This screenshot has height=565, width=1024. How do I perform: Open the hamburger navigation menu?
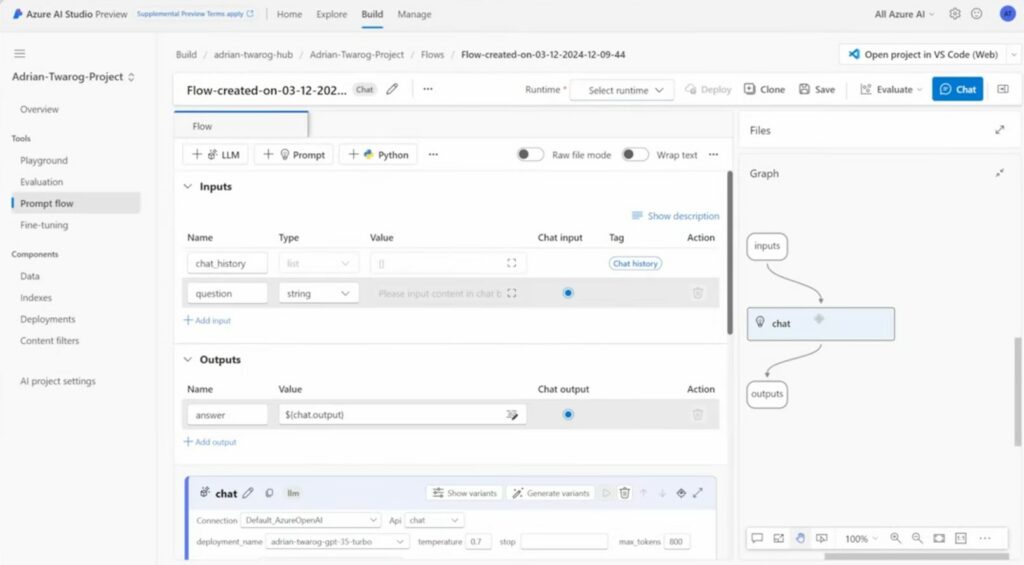[x=20, y=54]
